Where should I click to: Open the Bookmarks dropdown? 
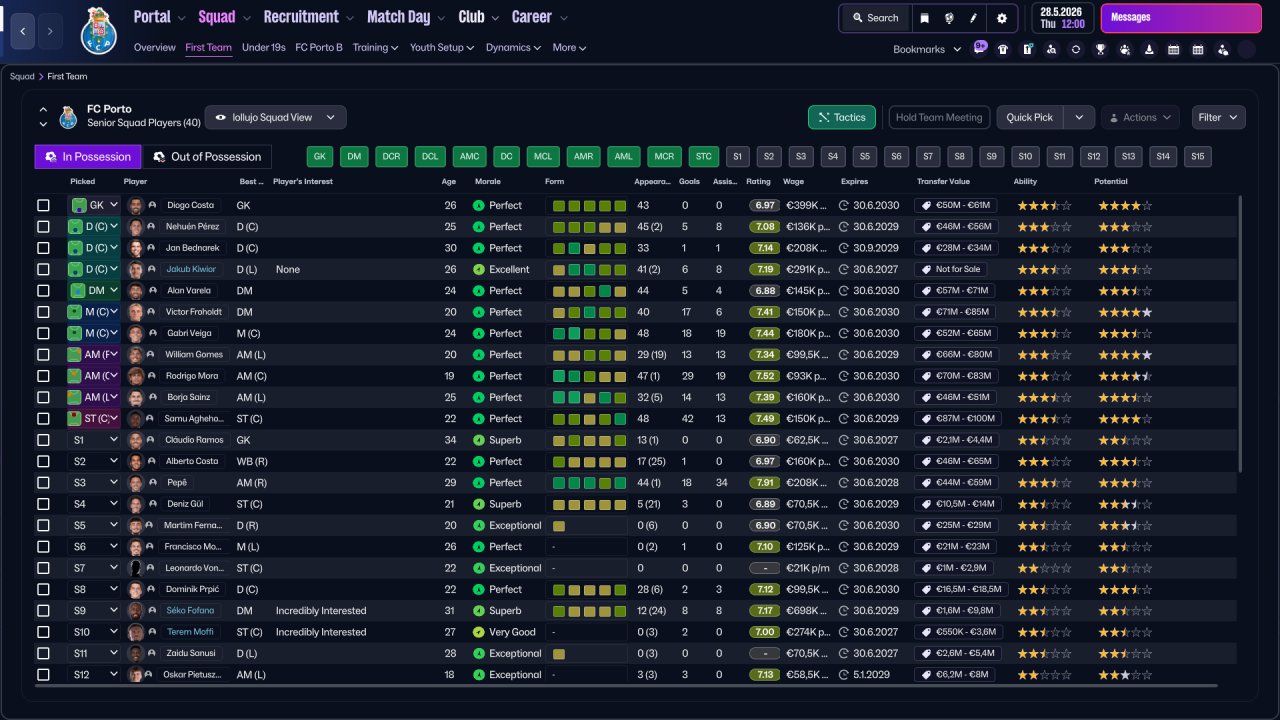(x=927, y=49)
